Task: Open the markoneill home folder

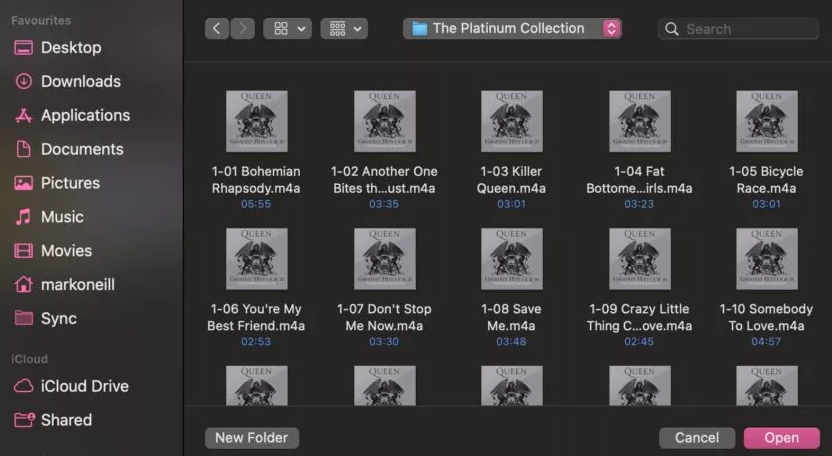Action: pyautogui.click(x=78, y=285)
